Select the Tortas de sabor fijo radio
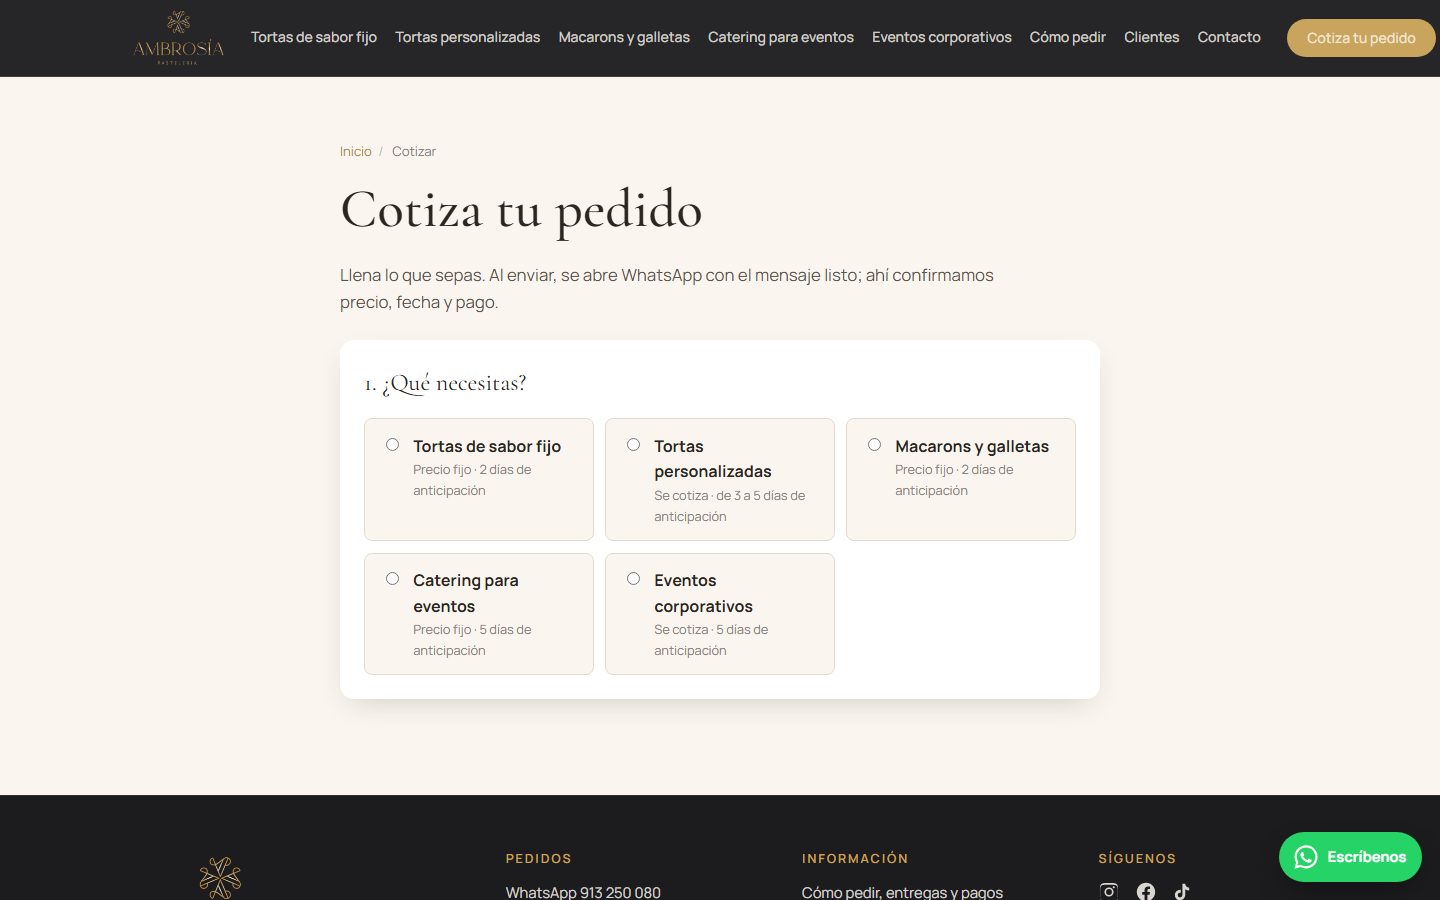Viewport: 1440px width, 900px height. pyautogui.click(x=392, y=445)
